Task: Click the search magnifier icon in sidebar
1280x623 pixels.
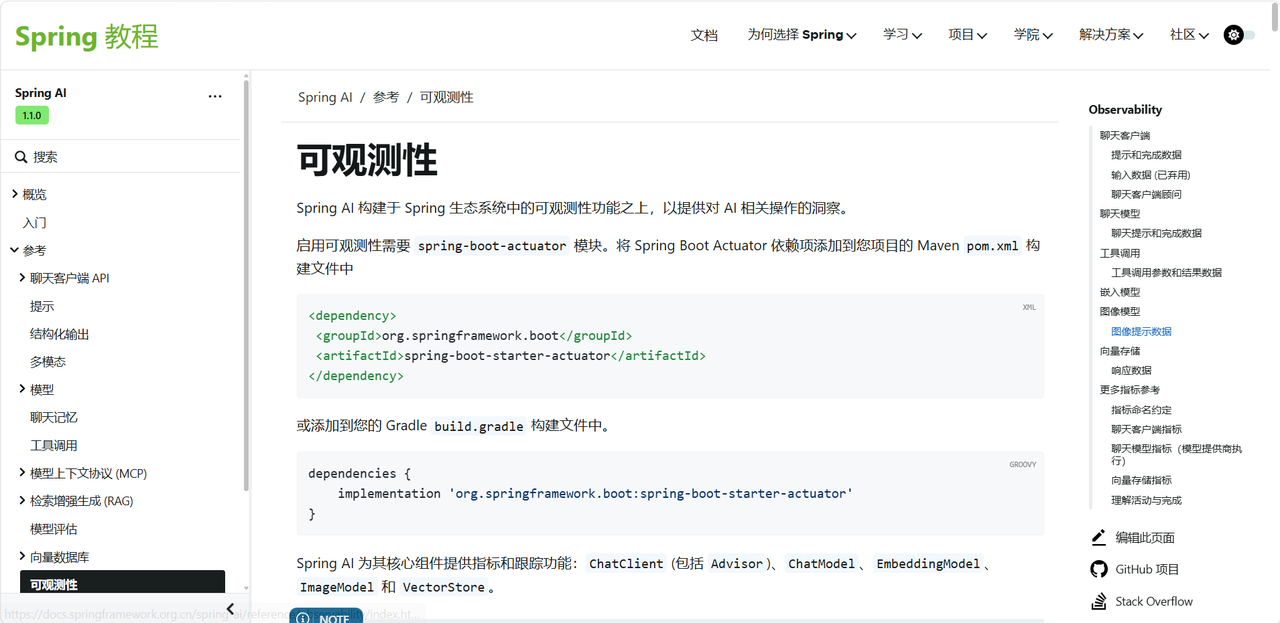Action: tap(20, 157)
